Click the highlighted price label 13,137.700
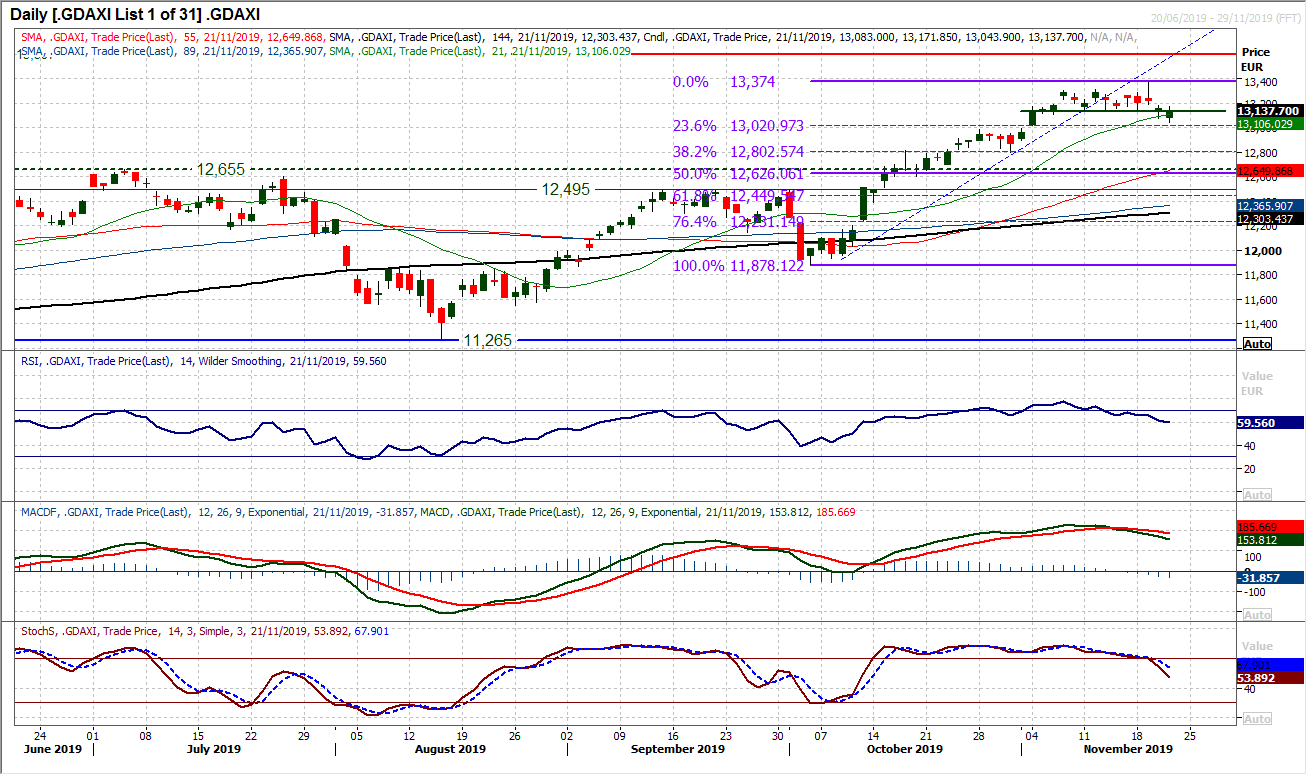This screenshot has height=775, width=1307. pos(1270,110)
